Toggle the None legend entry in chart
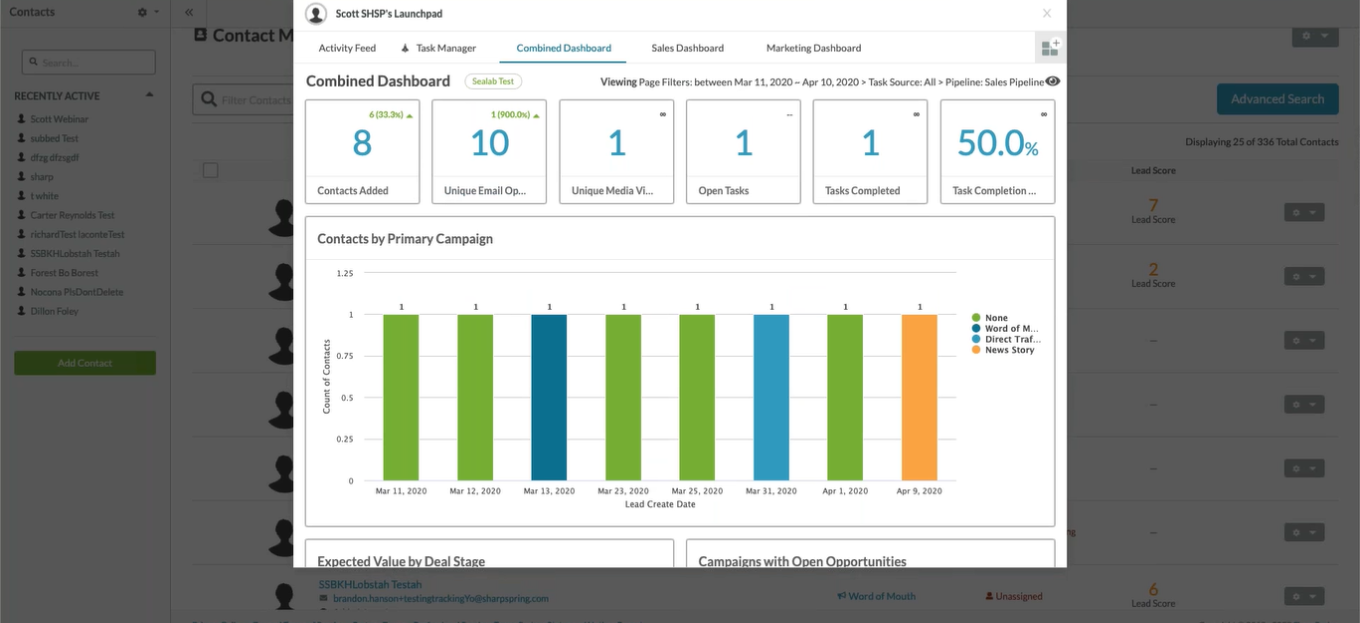This screenshot has height=623, width=1360. 996,318
